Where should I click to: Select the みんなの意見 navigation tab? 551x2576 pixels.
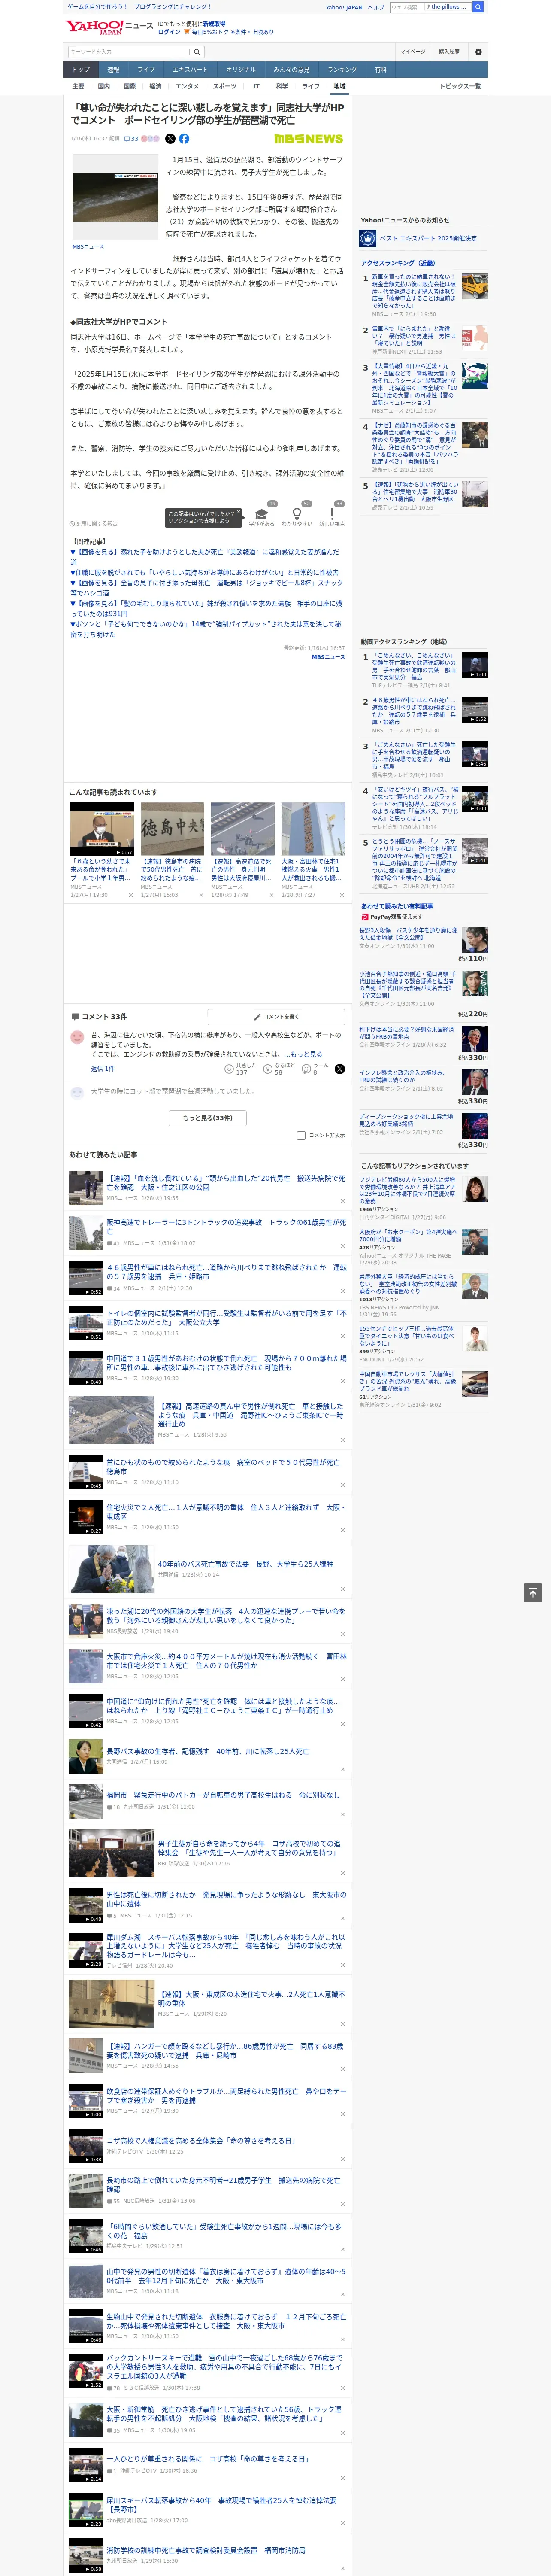pyautogui.click(x=291, y=69)
